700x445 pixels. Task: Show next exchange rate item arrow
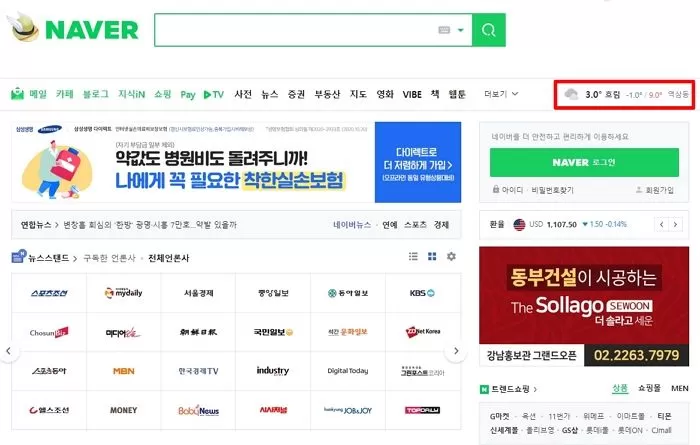point(675,225)
